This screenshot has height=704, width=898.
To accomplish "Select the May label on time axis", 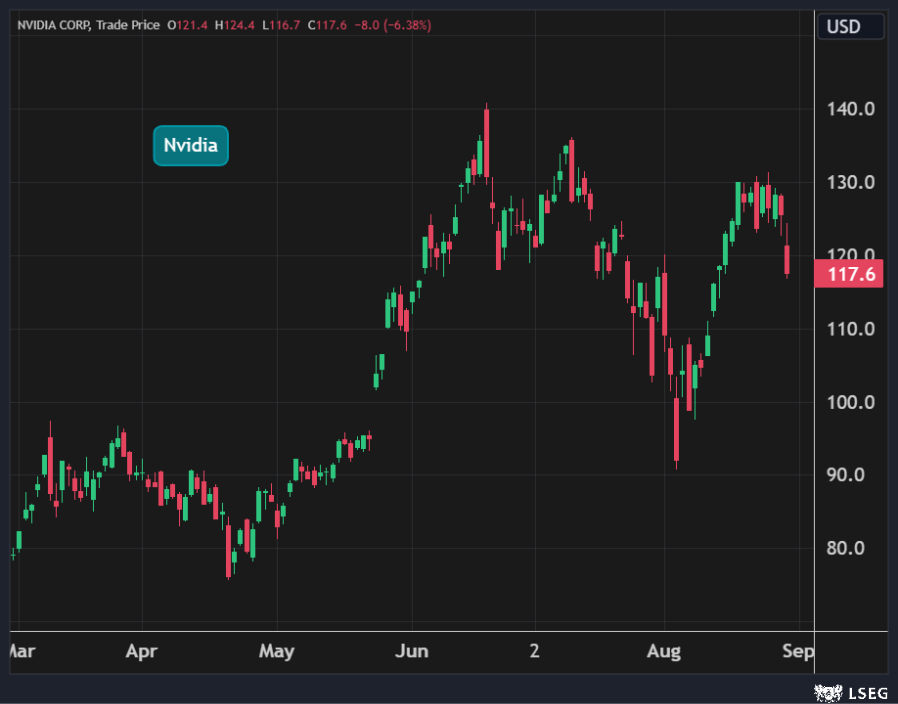I will (276, 652).
